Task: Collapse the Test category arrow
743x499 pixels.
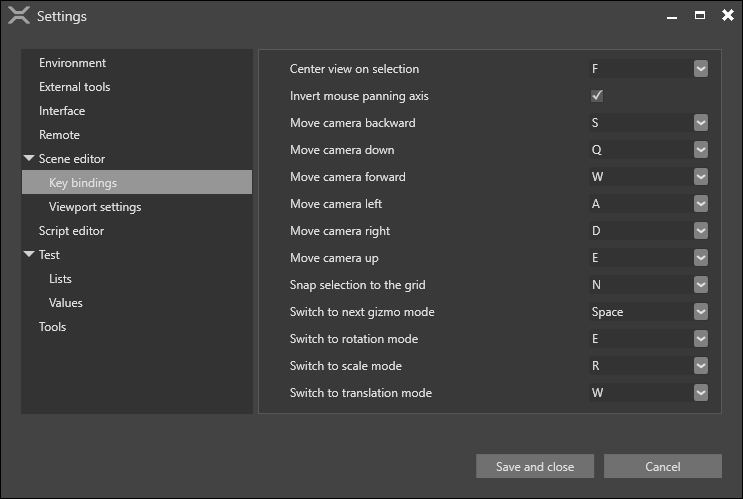Action: (29, 255)
